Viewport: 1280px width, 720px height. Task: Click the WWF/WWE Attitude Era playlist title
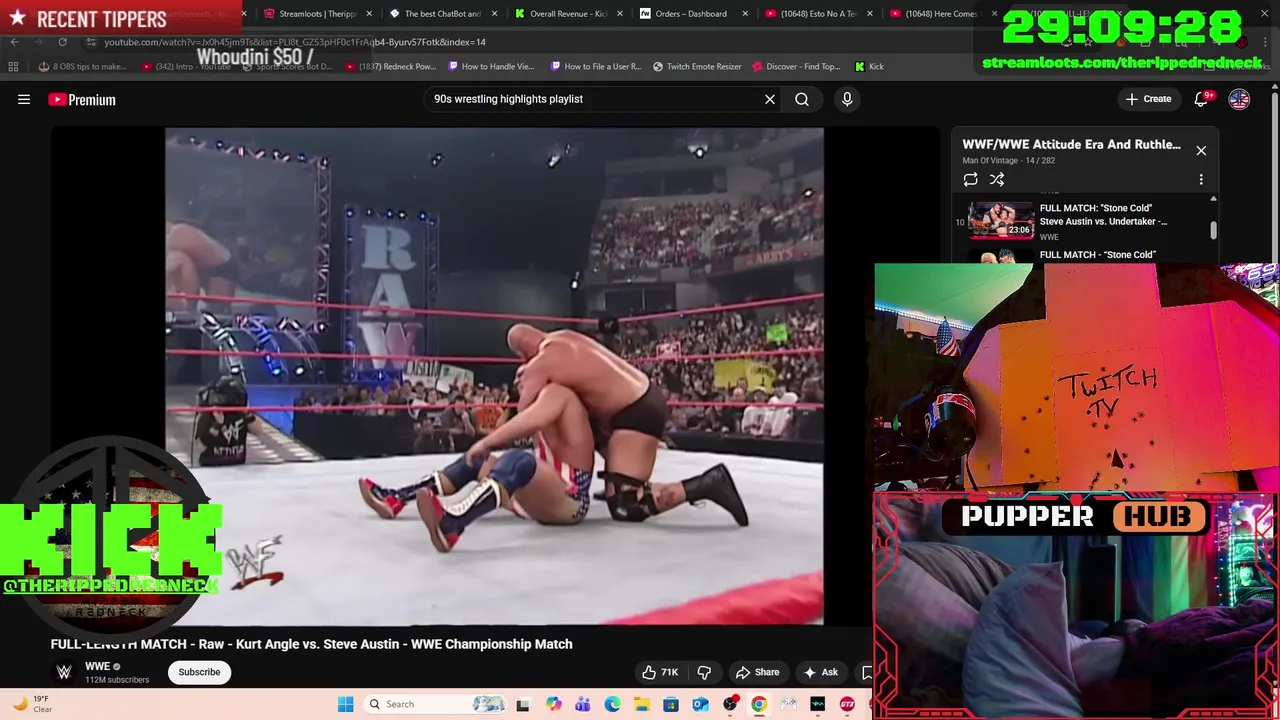click(1071, 144)
